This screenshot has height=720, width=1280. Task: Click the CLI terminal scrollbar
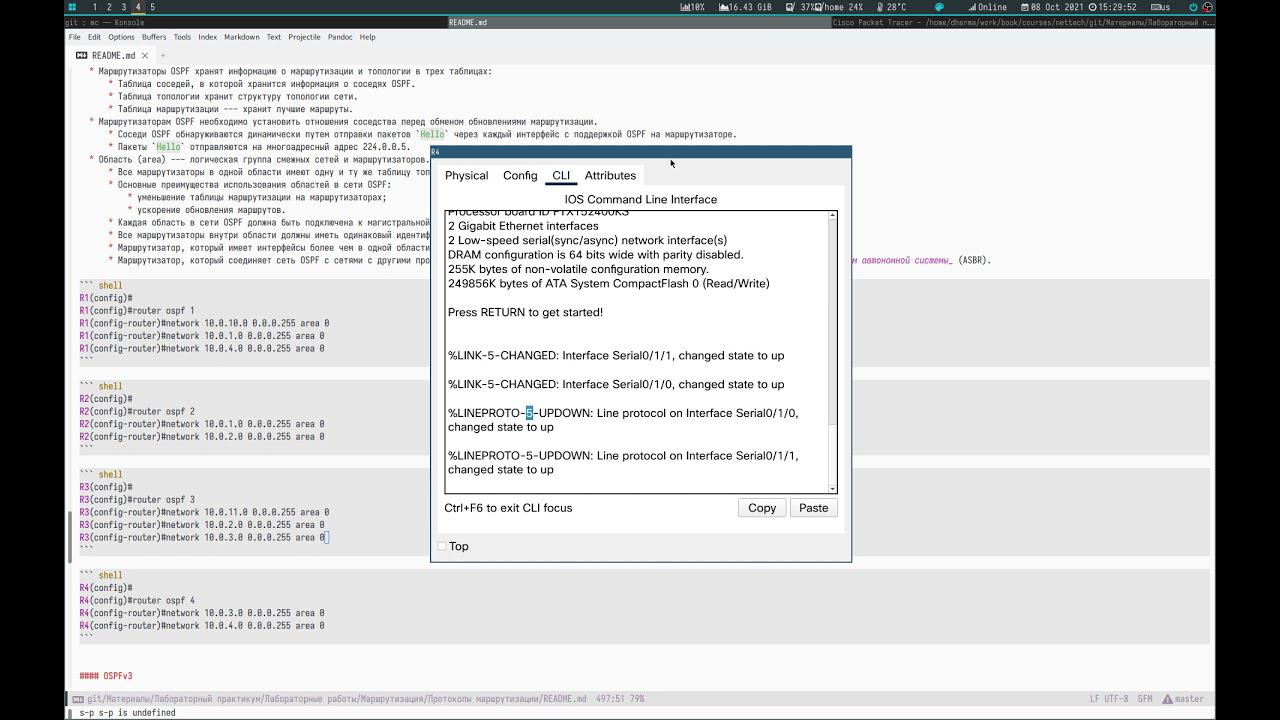pyautogui.click(x=833, y=351)
